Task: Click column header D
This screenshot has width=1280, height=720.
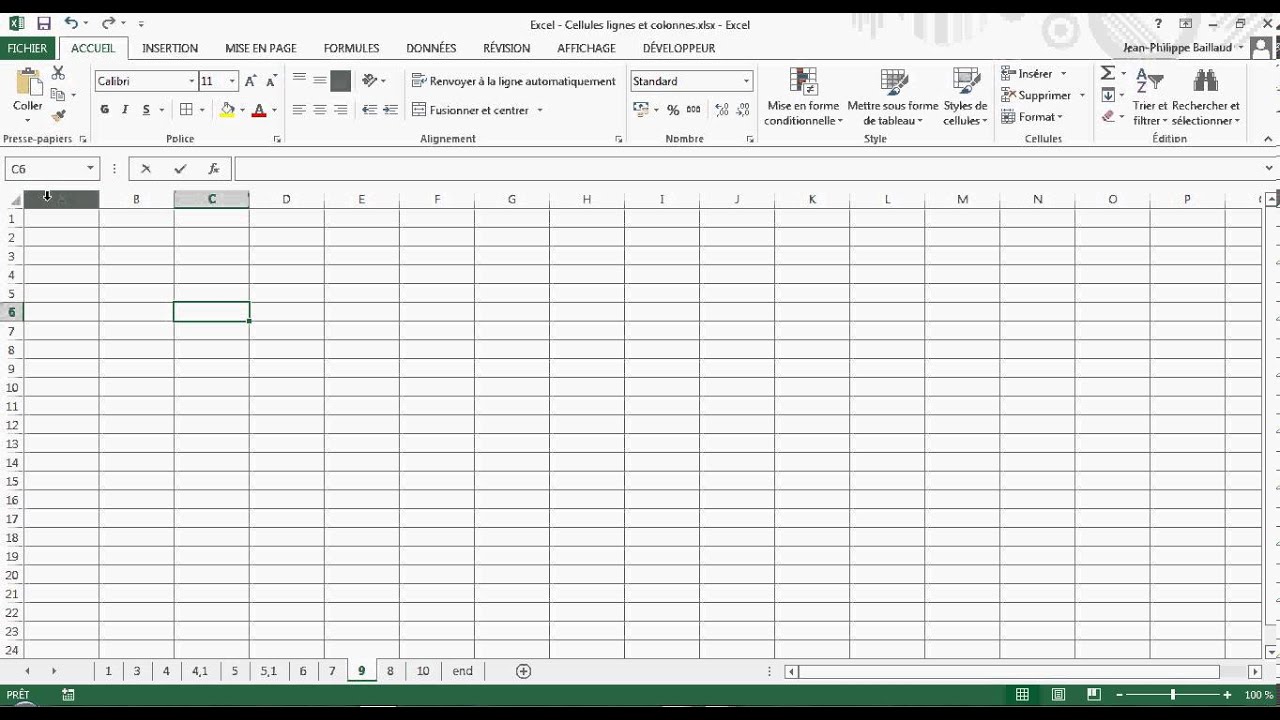Action: tap(286, 199)
